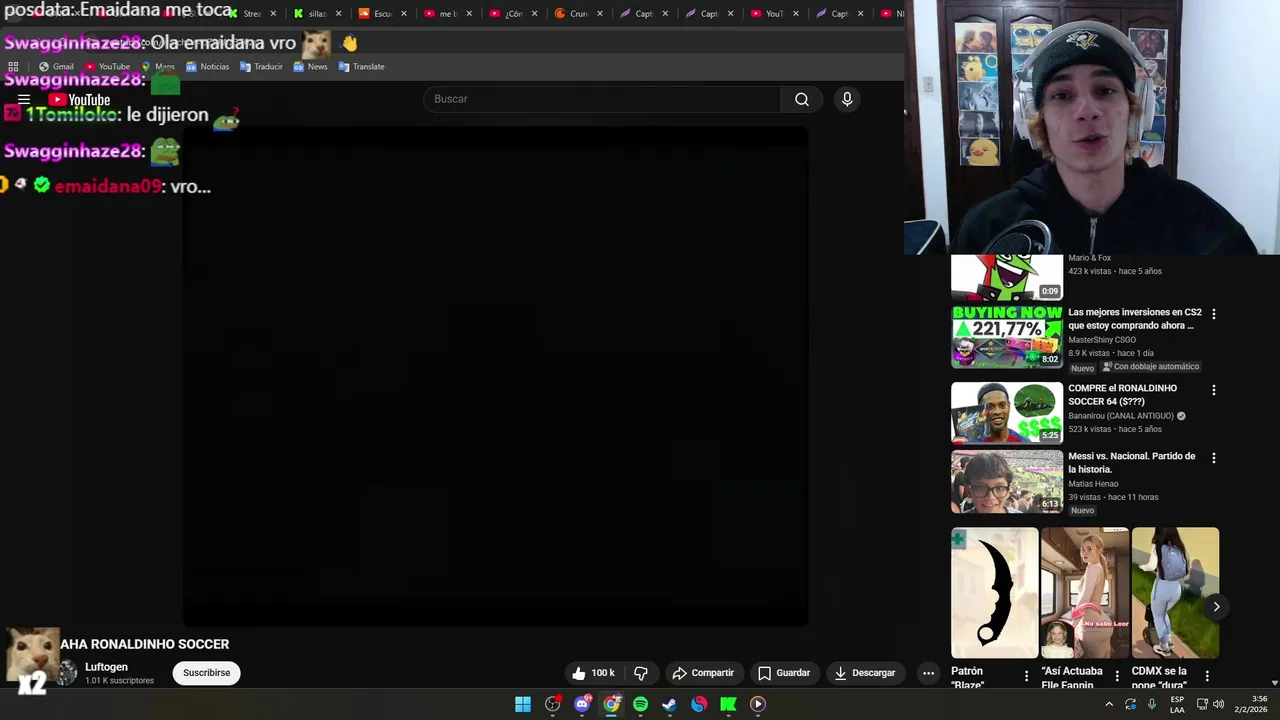The image size is (1280, 720).
Task: Open the Gmail bookmark
Action: 56,67
